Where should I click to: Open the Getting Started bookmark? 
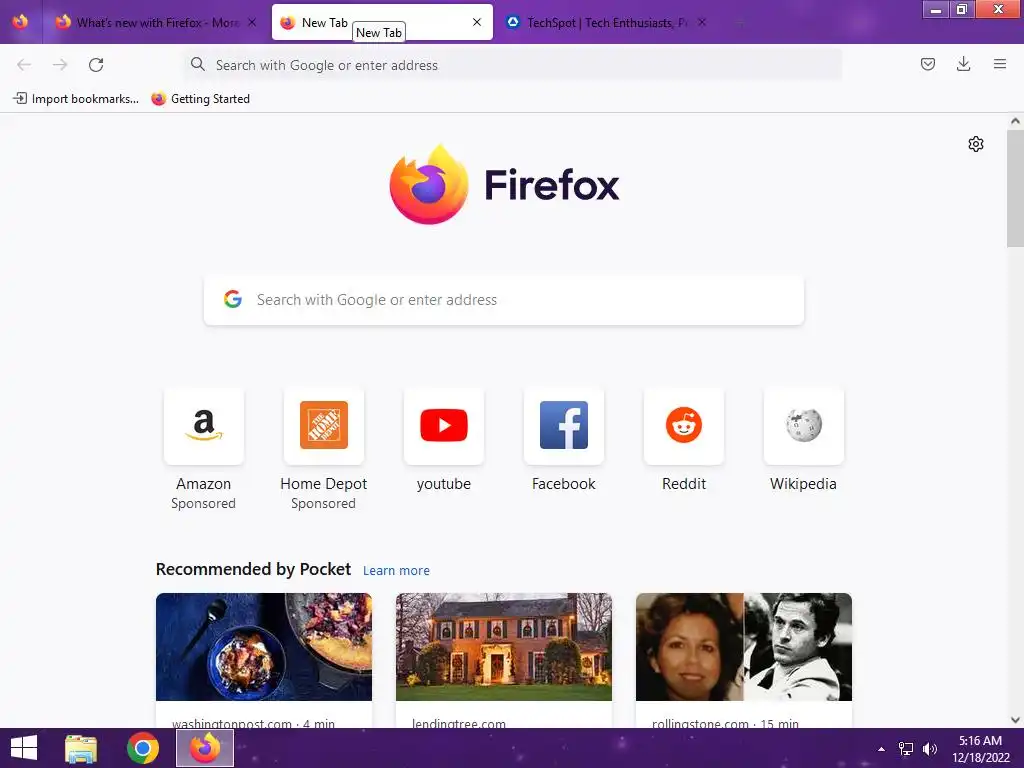pyautogui.click(x=200, y=99)
